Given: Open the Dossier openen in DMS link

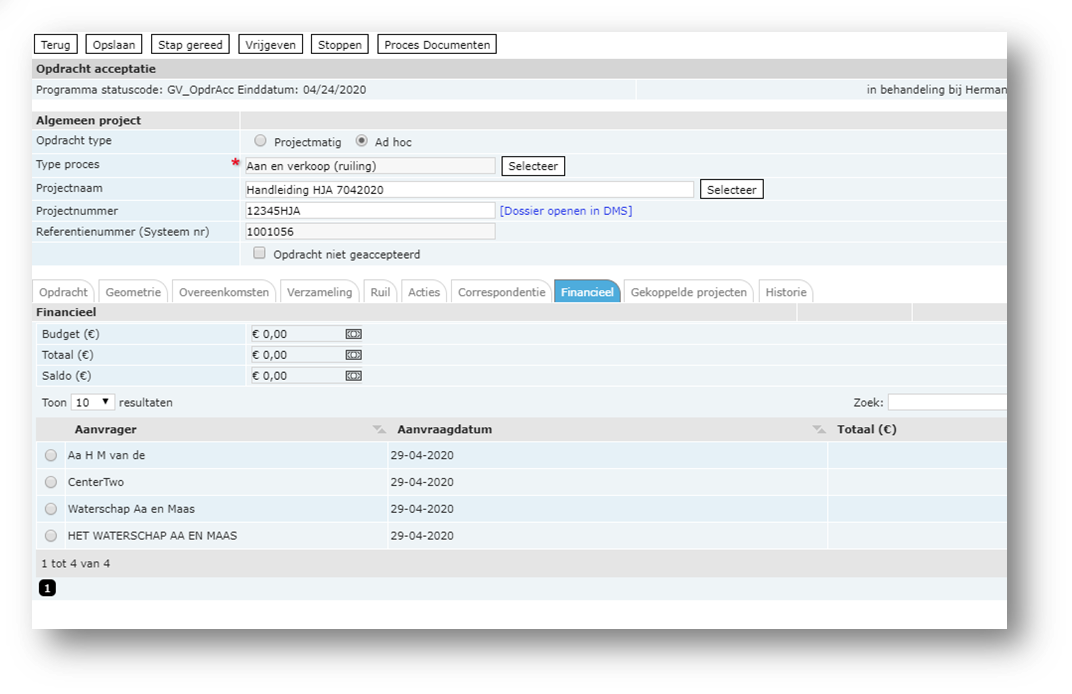Looking at the screenshot, I should 566,211.
